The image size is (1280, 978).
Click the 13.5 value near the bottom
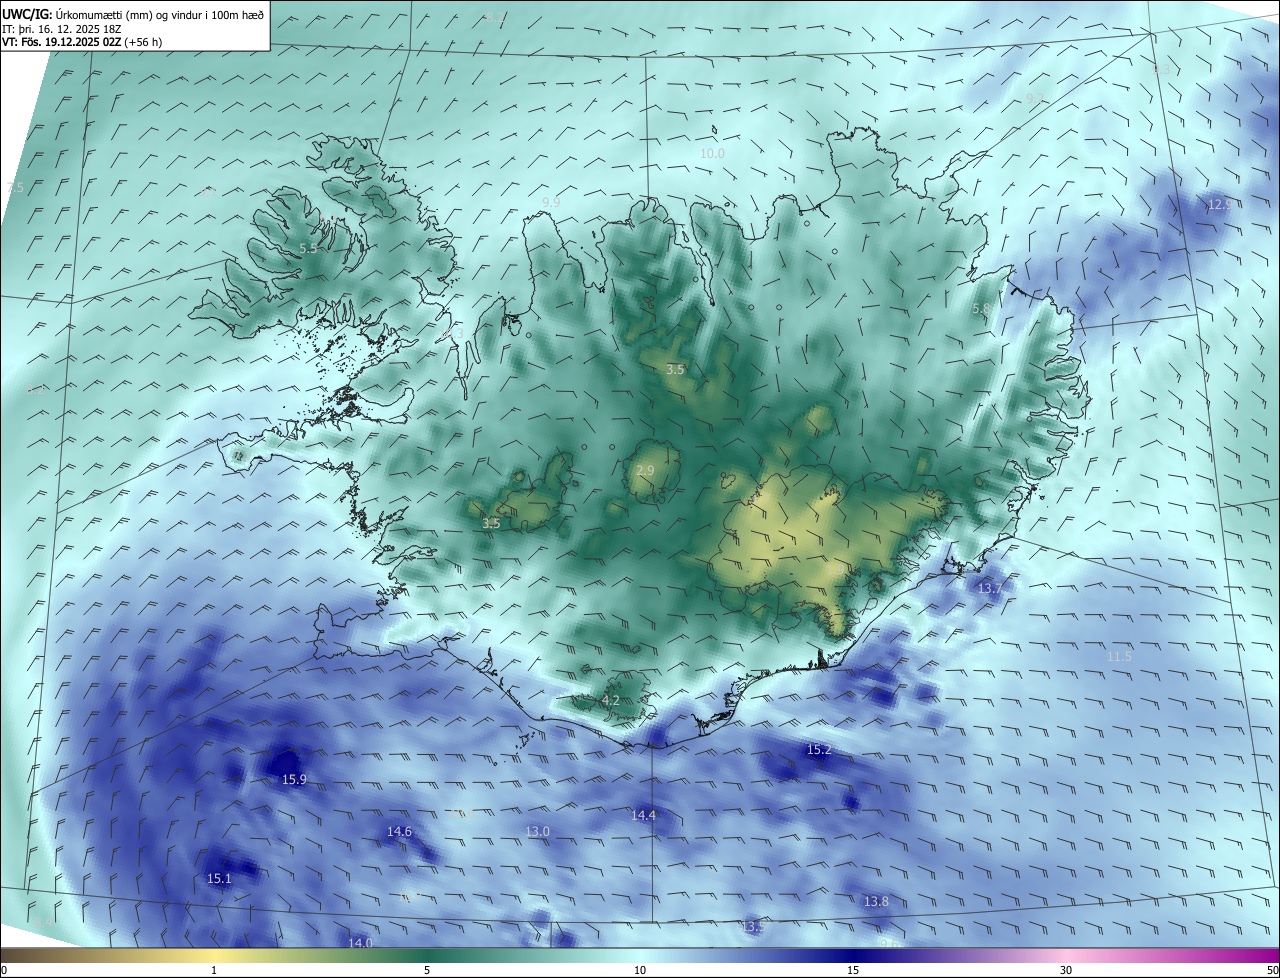pos(753,927)
